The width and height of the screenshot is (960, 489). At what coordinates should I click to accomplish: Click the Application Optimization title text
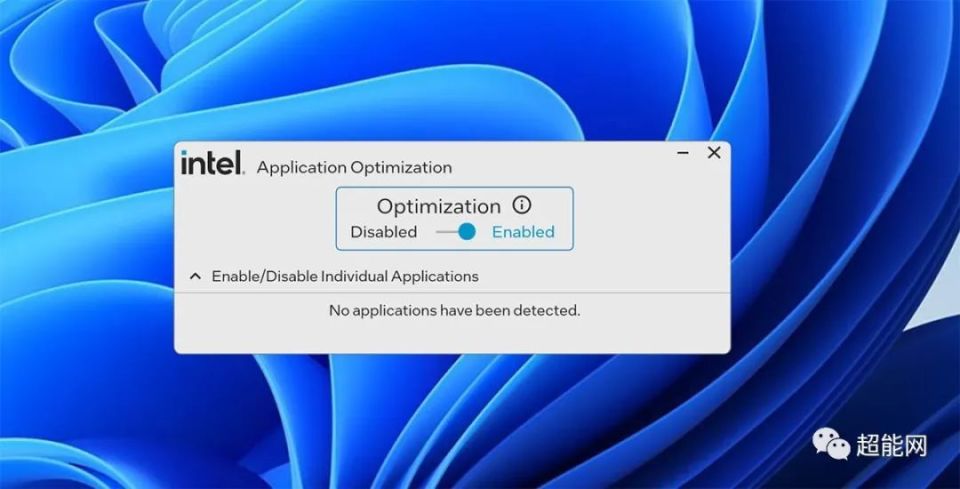(354, 168)
